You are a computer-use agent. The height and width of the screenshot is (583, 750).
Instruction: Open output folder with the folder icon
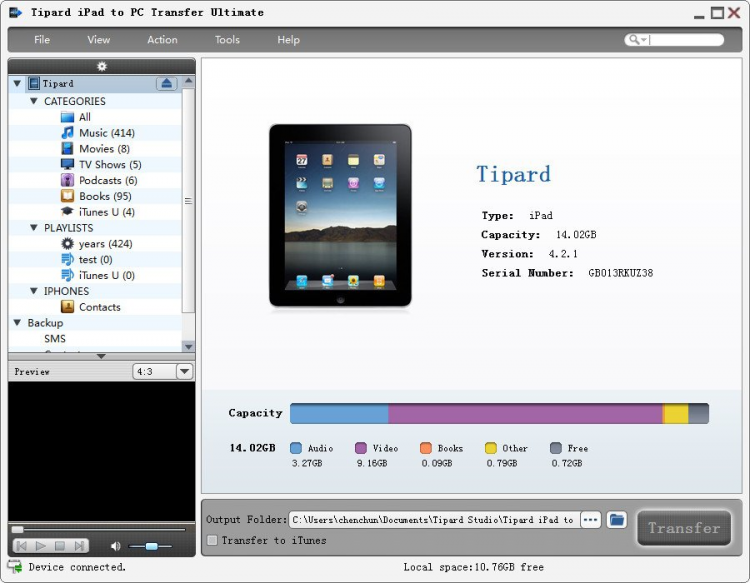(x=617, y=519)
